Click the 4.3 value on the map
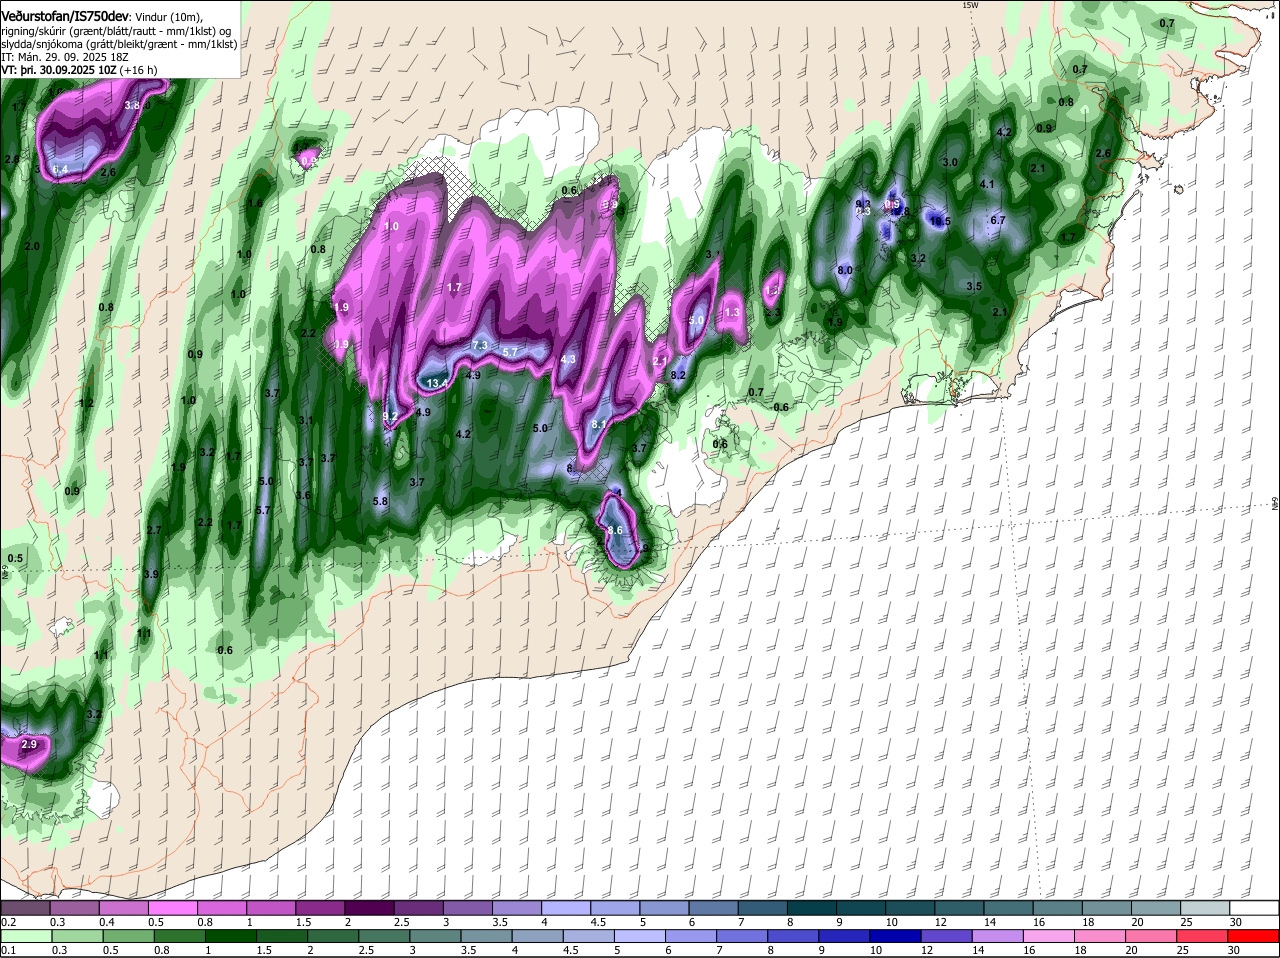 (568, 359)
